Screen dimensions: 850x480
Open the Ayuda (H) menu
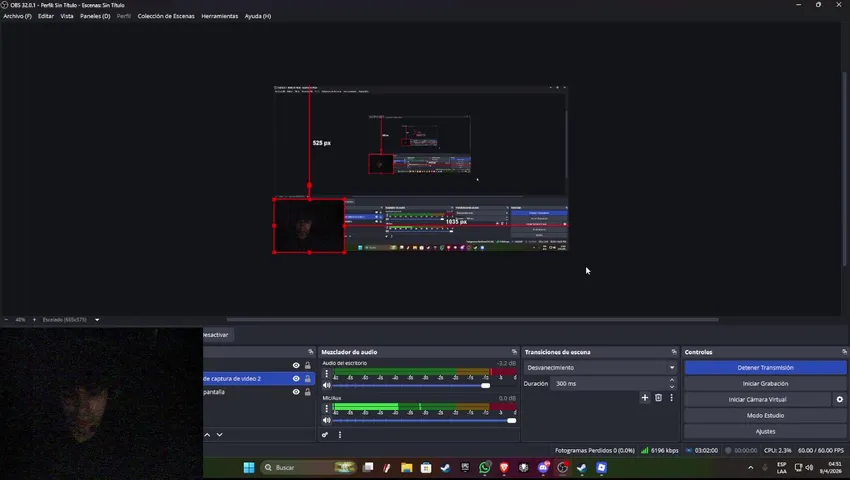point(257,16)
